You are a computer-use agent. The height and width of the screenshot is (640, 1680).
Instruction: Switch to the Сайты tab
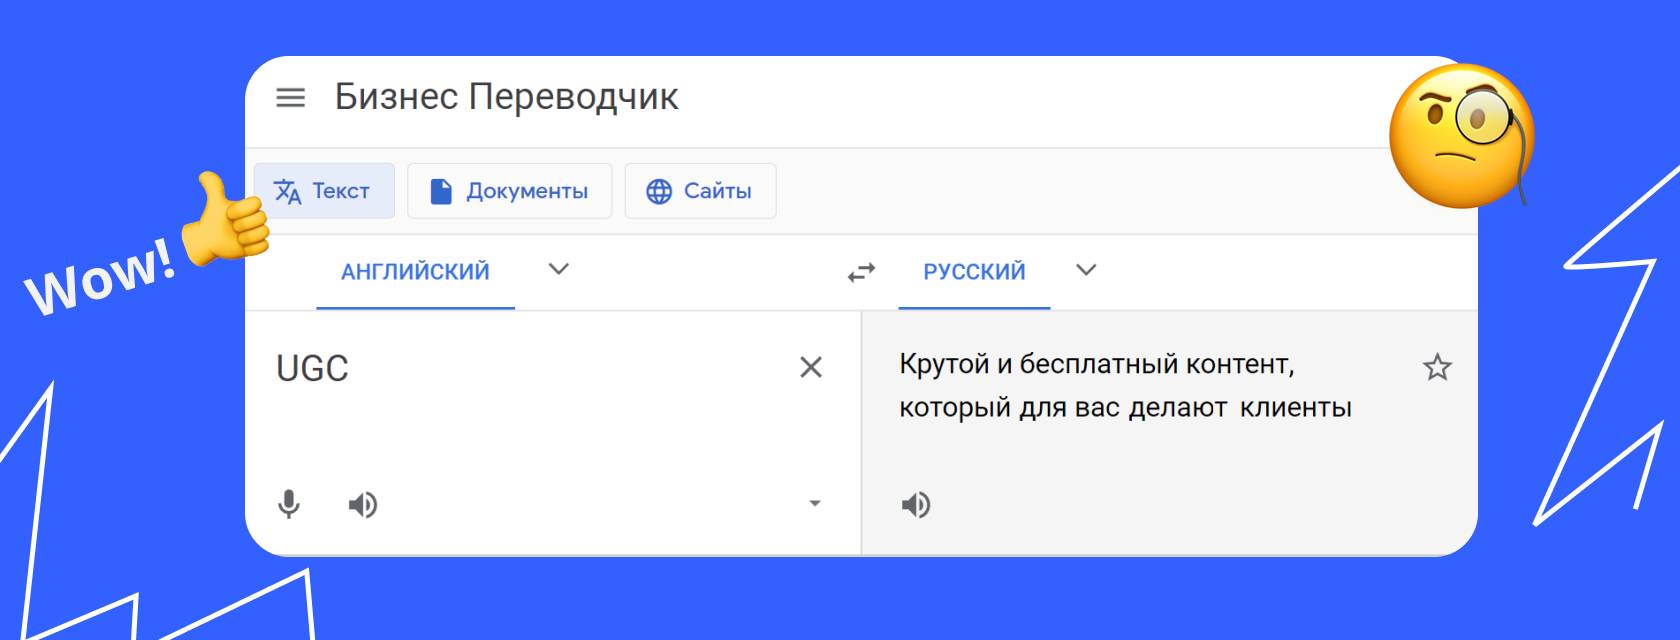(700, 190)
